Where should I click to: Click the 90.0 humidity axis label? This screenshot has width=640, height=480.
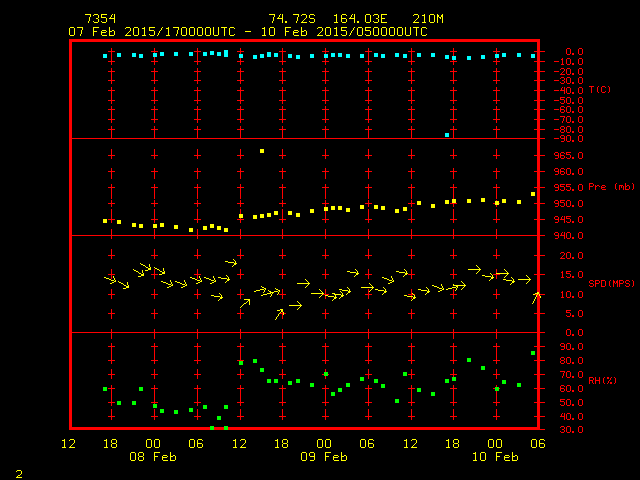tap(571, 347)
